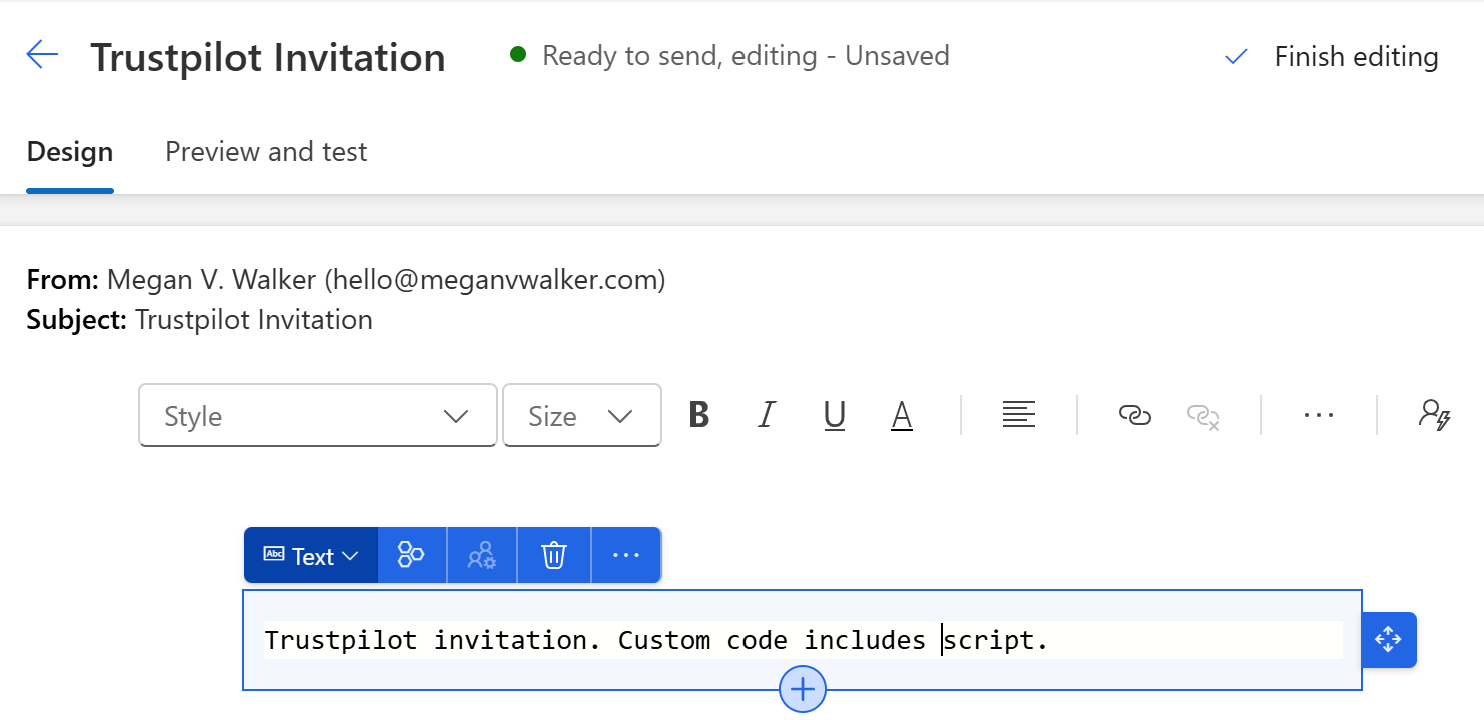
Task: Select the Design tab
Action: (70, 152)
